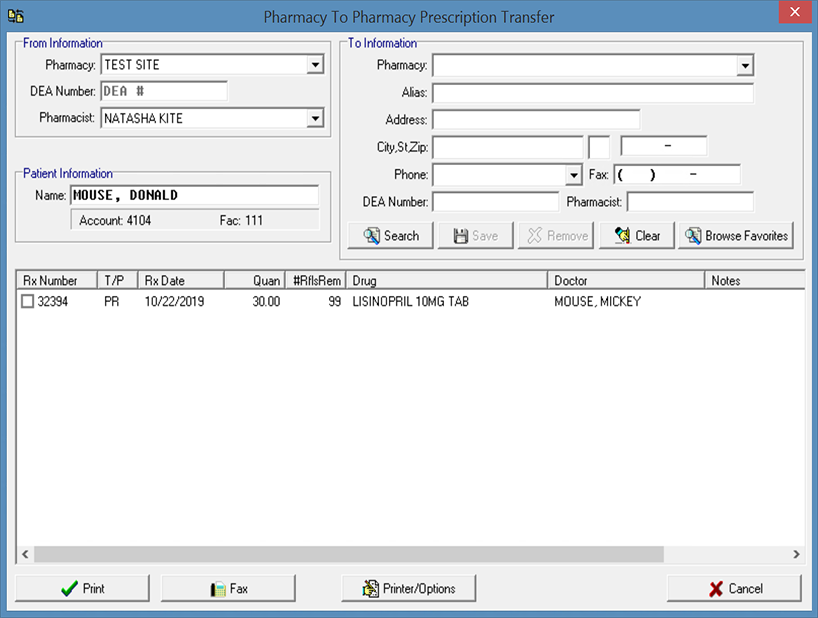The width and height of the screenshot is (818, 618).
Task: Click the horizontal scrollbar thumb
Action: tap(348, 553)
